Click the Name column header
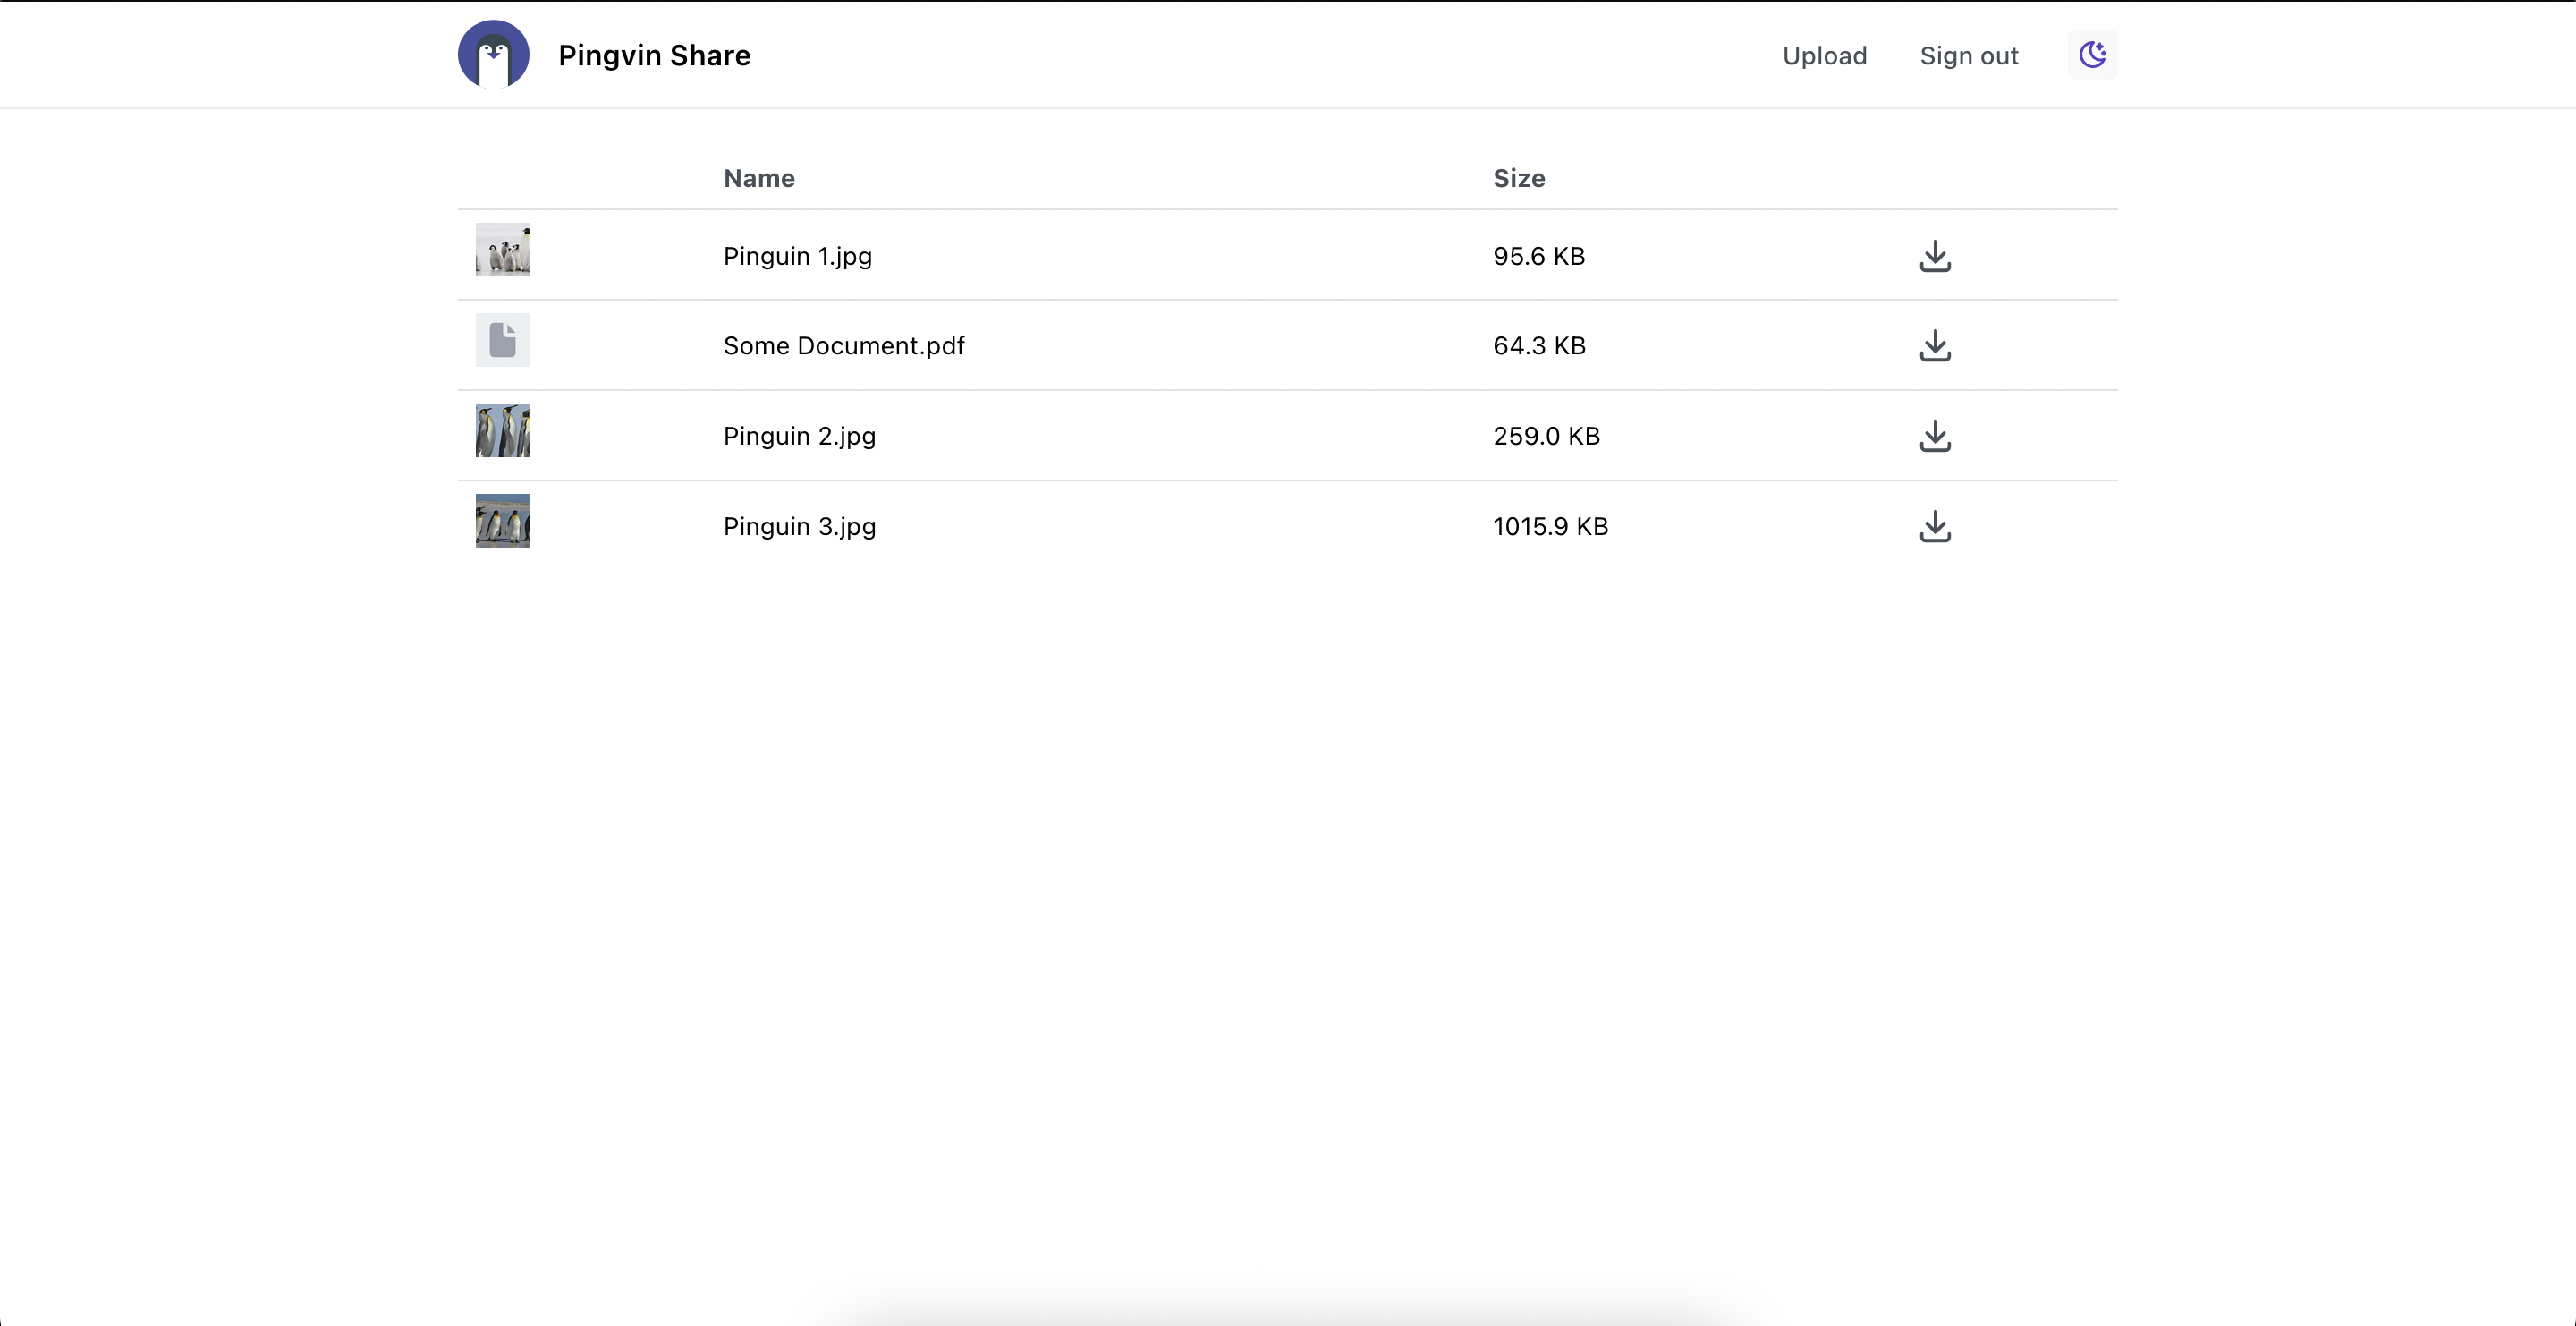Viewport: 2576px width, 1326px height. 759,178
